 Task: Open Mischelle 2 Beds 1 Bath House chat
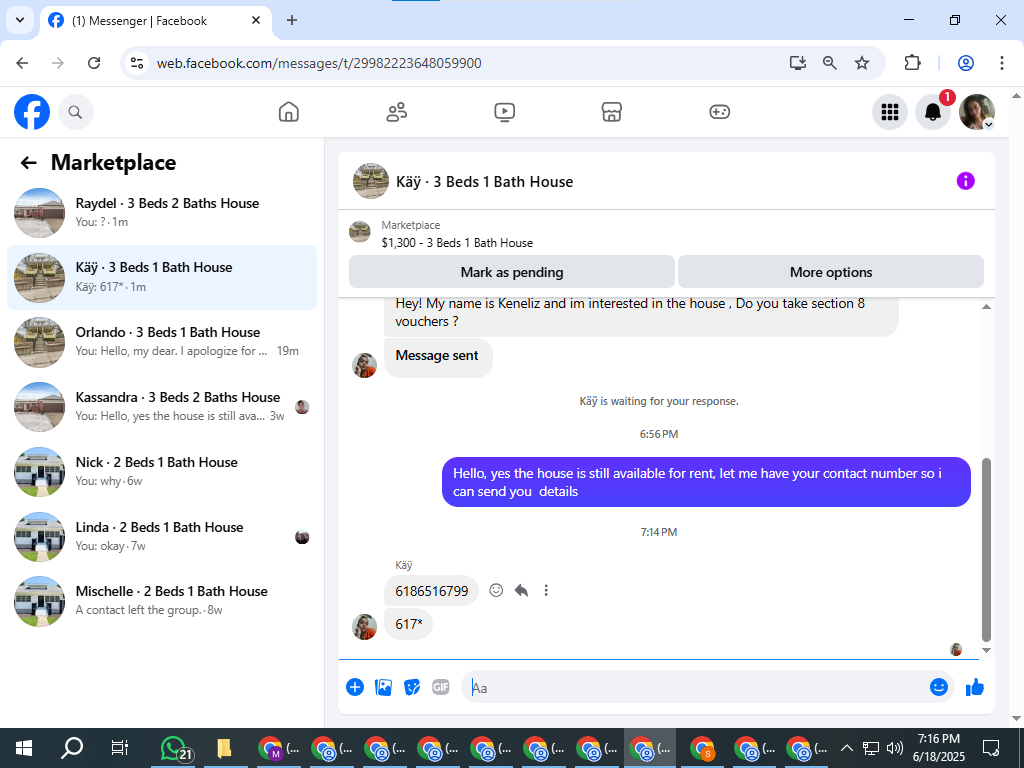click(162, 601)
